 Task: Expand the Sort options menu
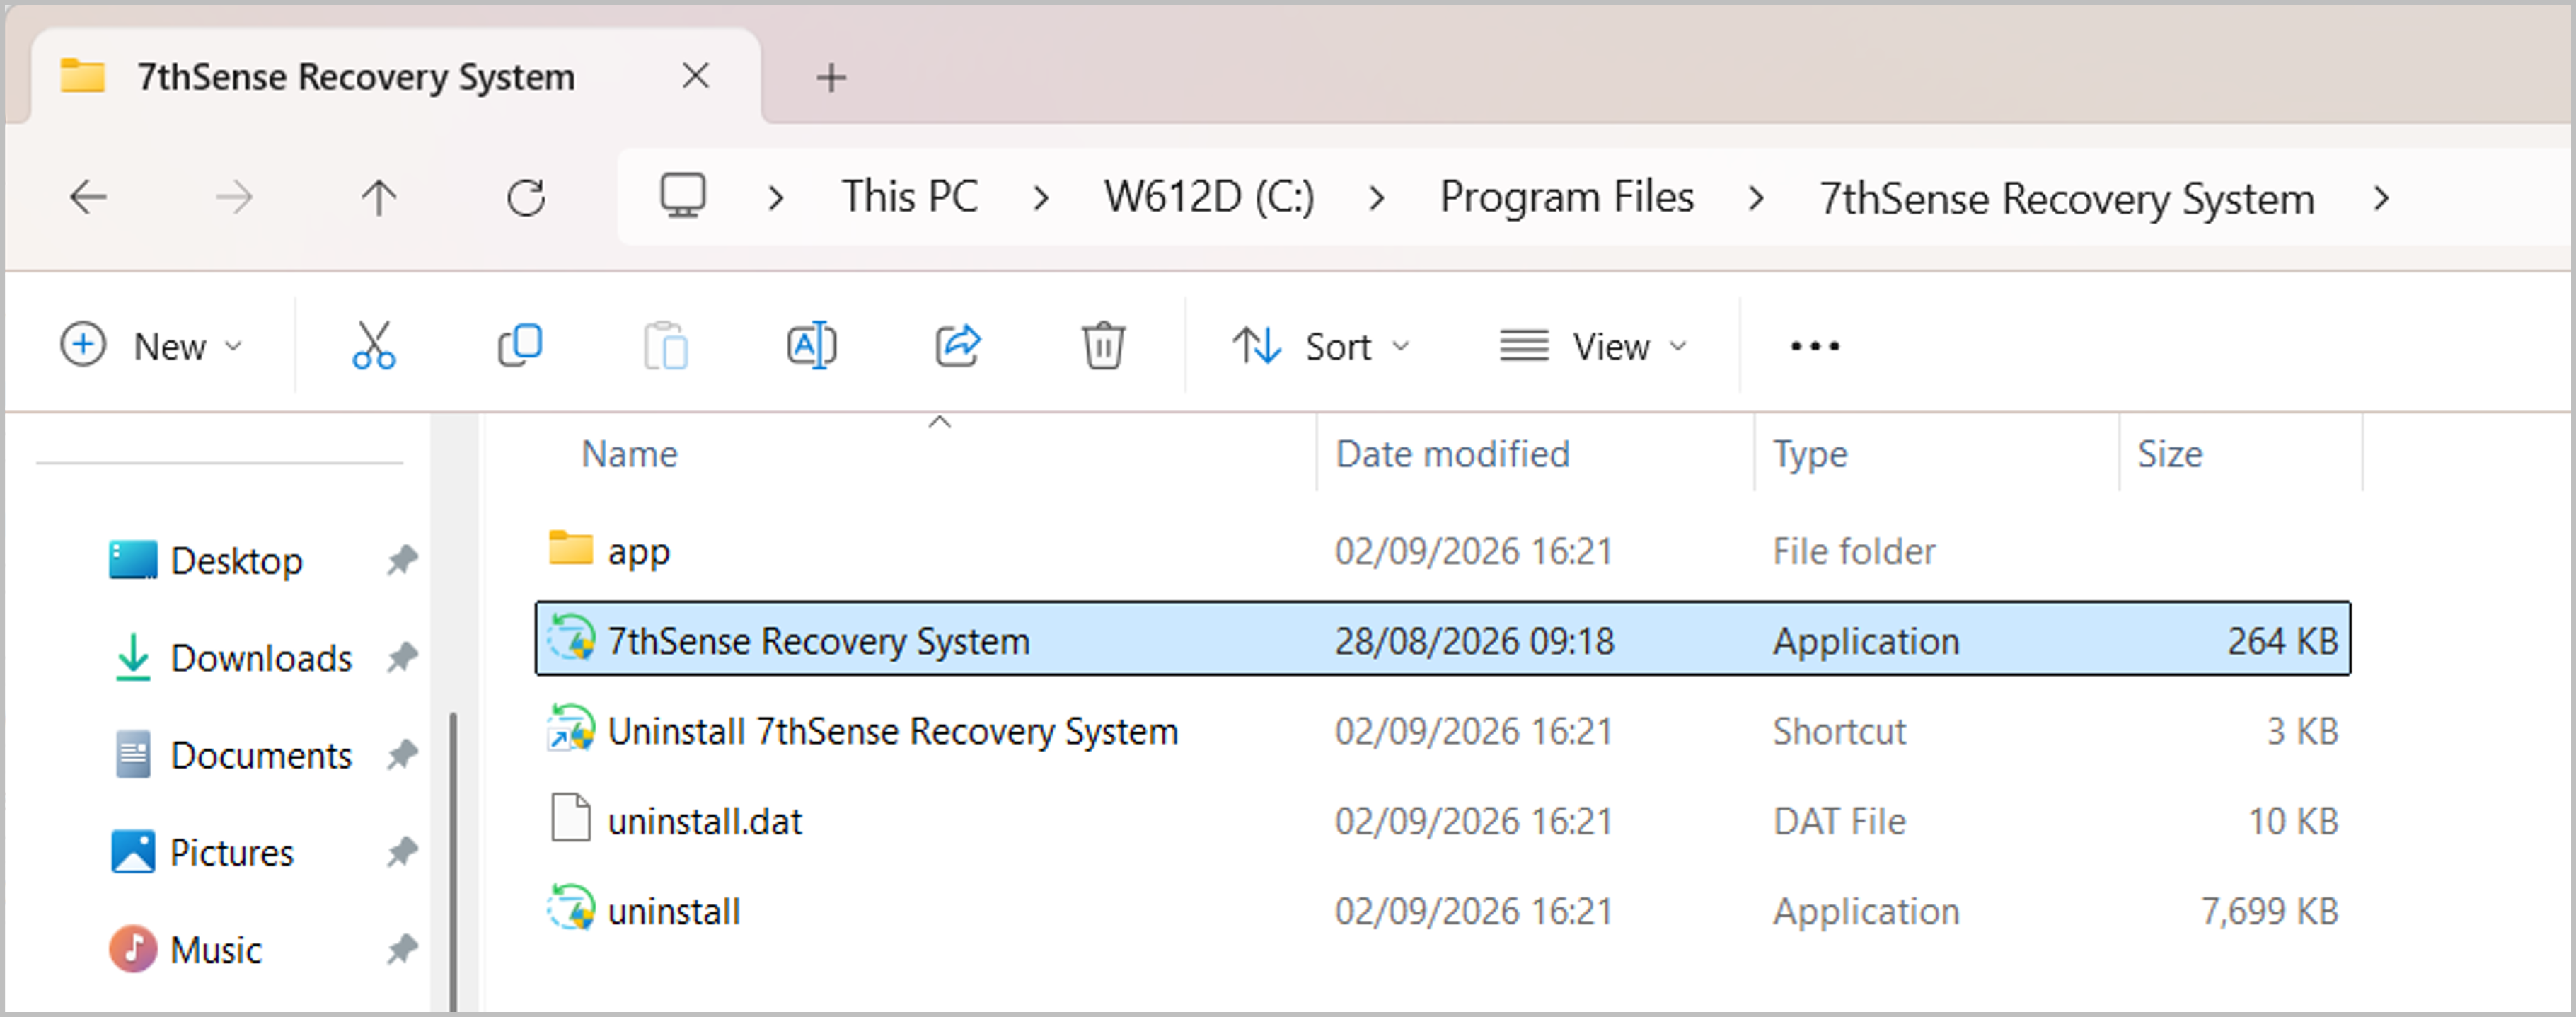[x=1320, y=346]
